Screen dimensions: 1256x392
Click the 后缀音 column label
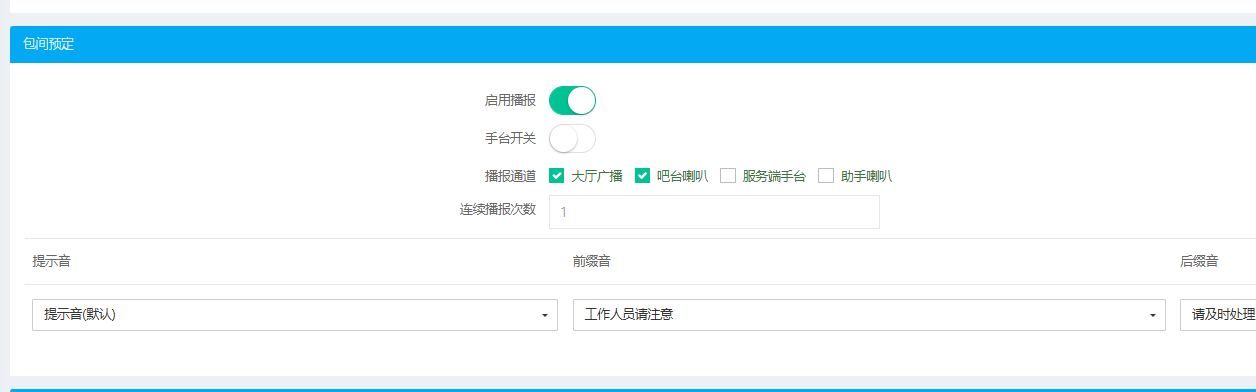click(1199, 261)
